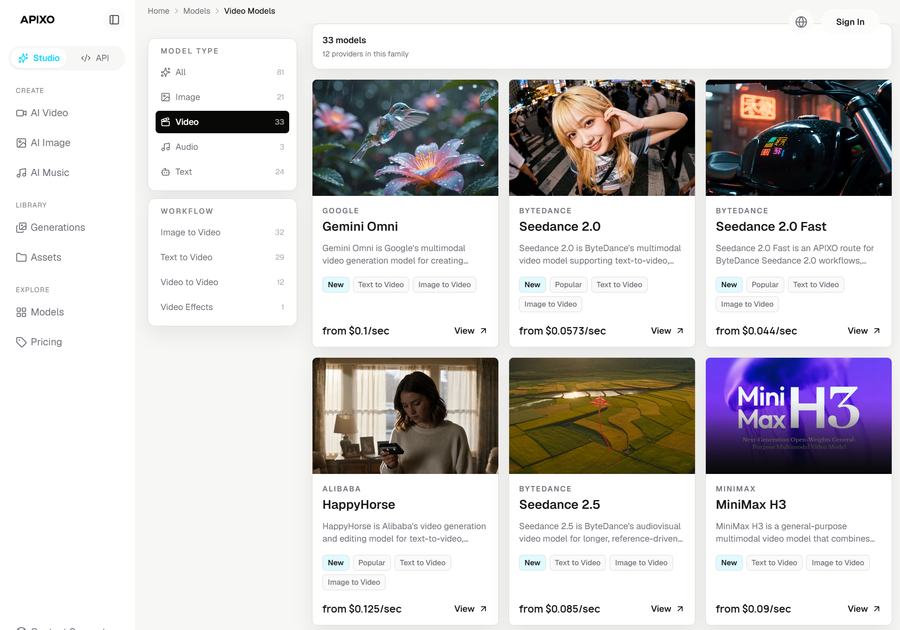Switch to Studio mode
This screenshot has width=900, height=630.
(38, 58)
